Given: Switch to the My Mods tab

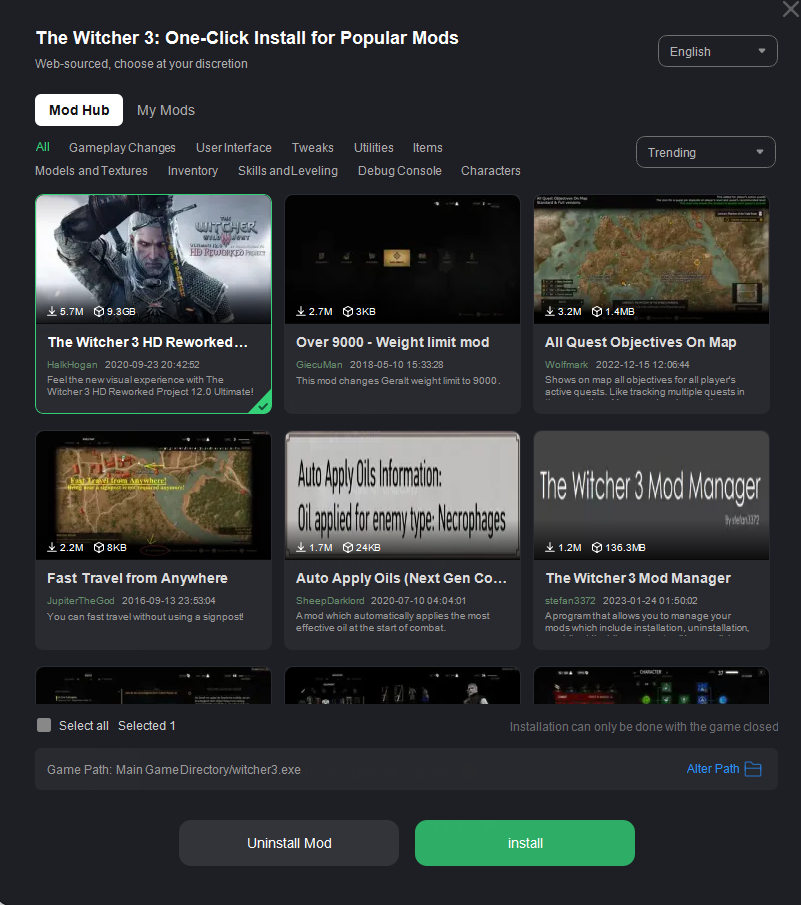Looking at the screenshot, I should pyautogui.click(x=166, y=110).
